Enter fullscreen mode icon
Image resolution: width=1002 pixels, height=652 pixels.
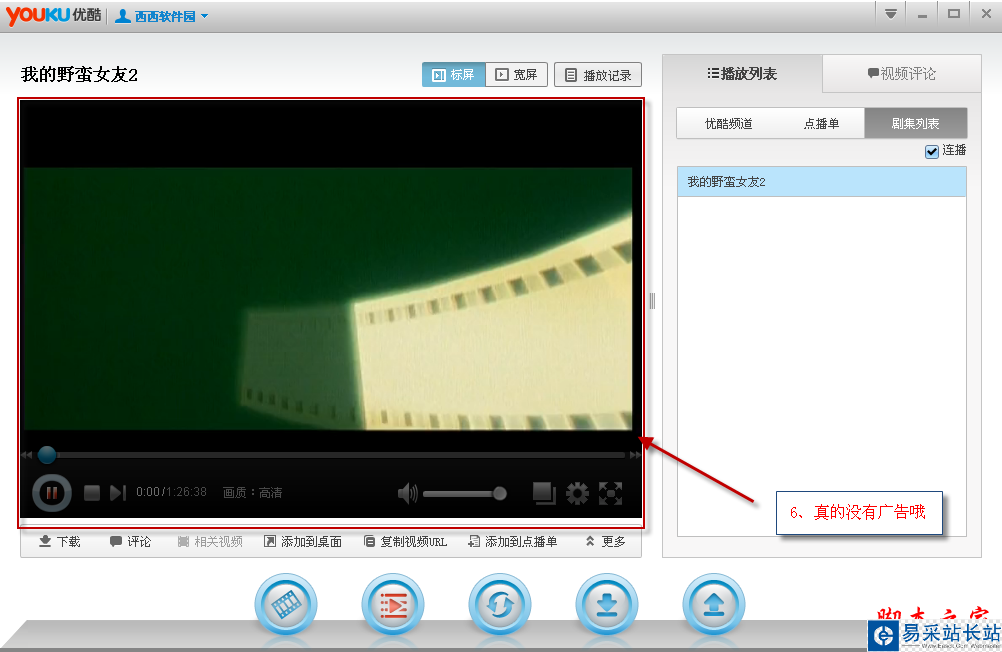[610, 493]
